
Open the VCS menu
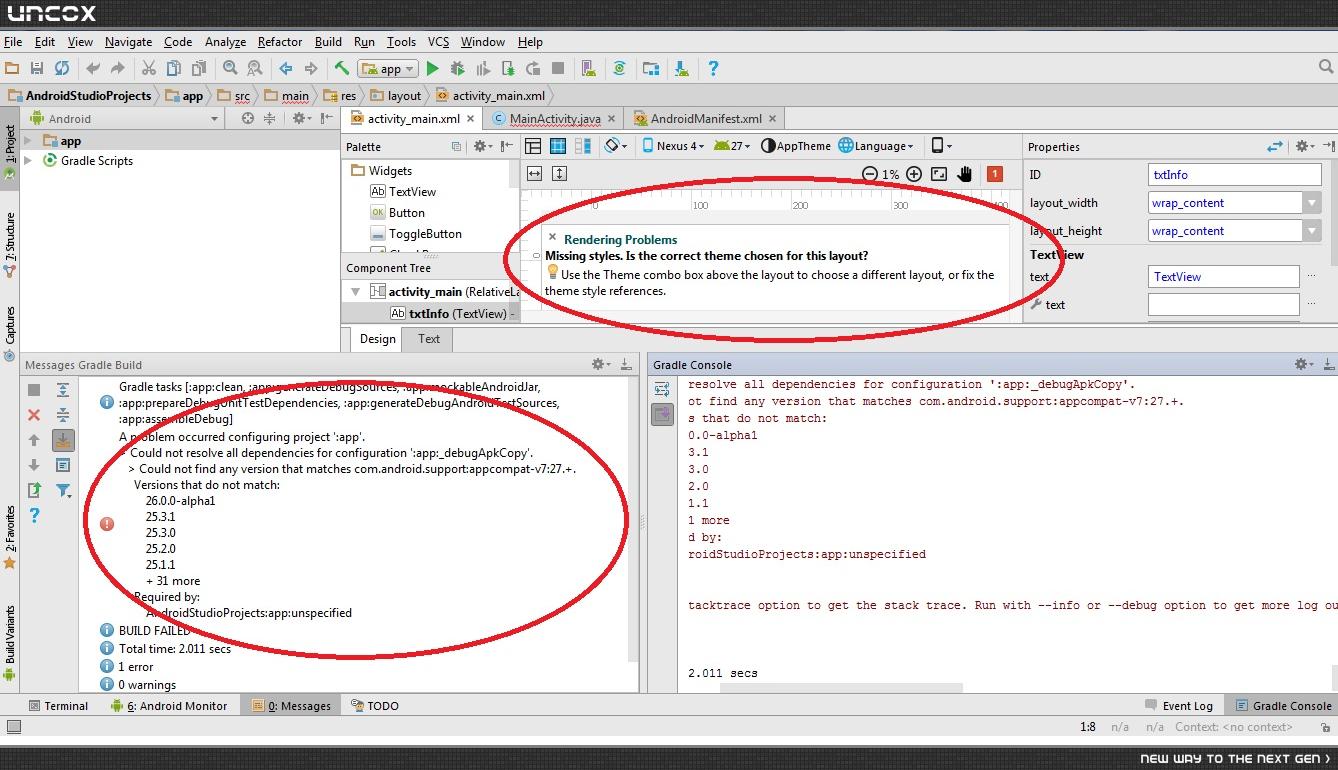click(x=438, y=42)
